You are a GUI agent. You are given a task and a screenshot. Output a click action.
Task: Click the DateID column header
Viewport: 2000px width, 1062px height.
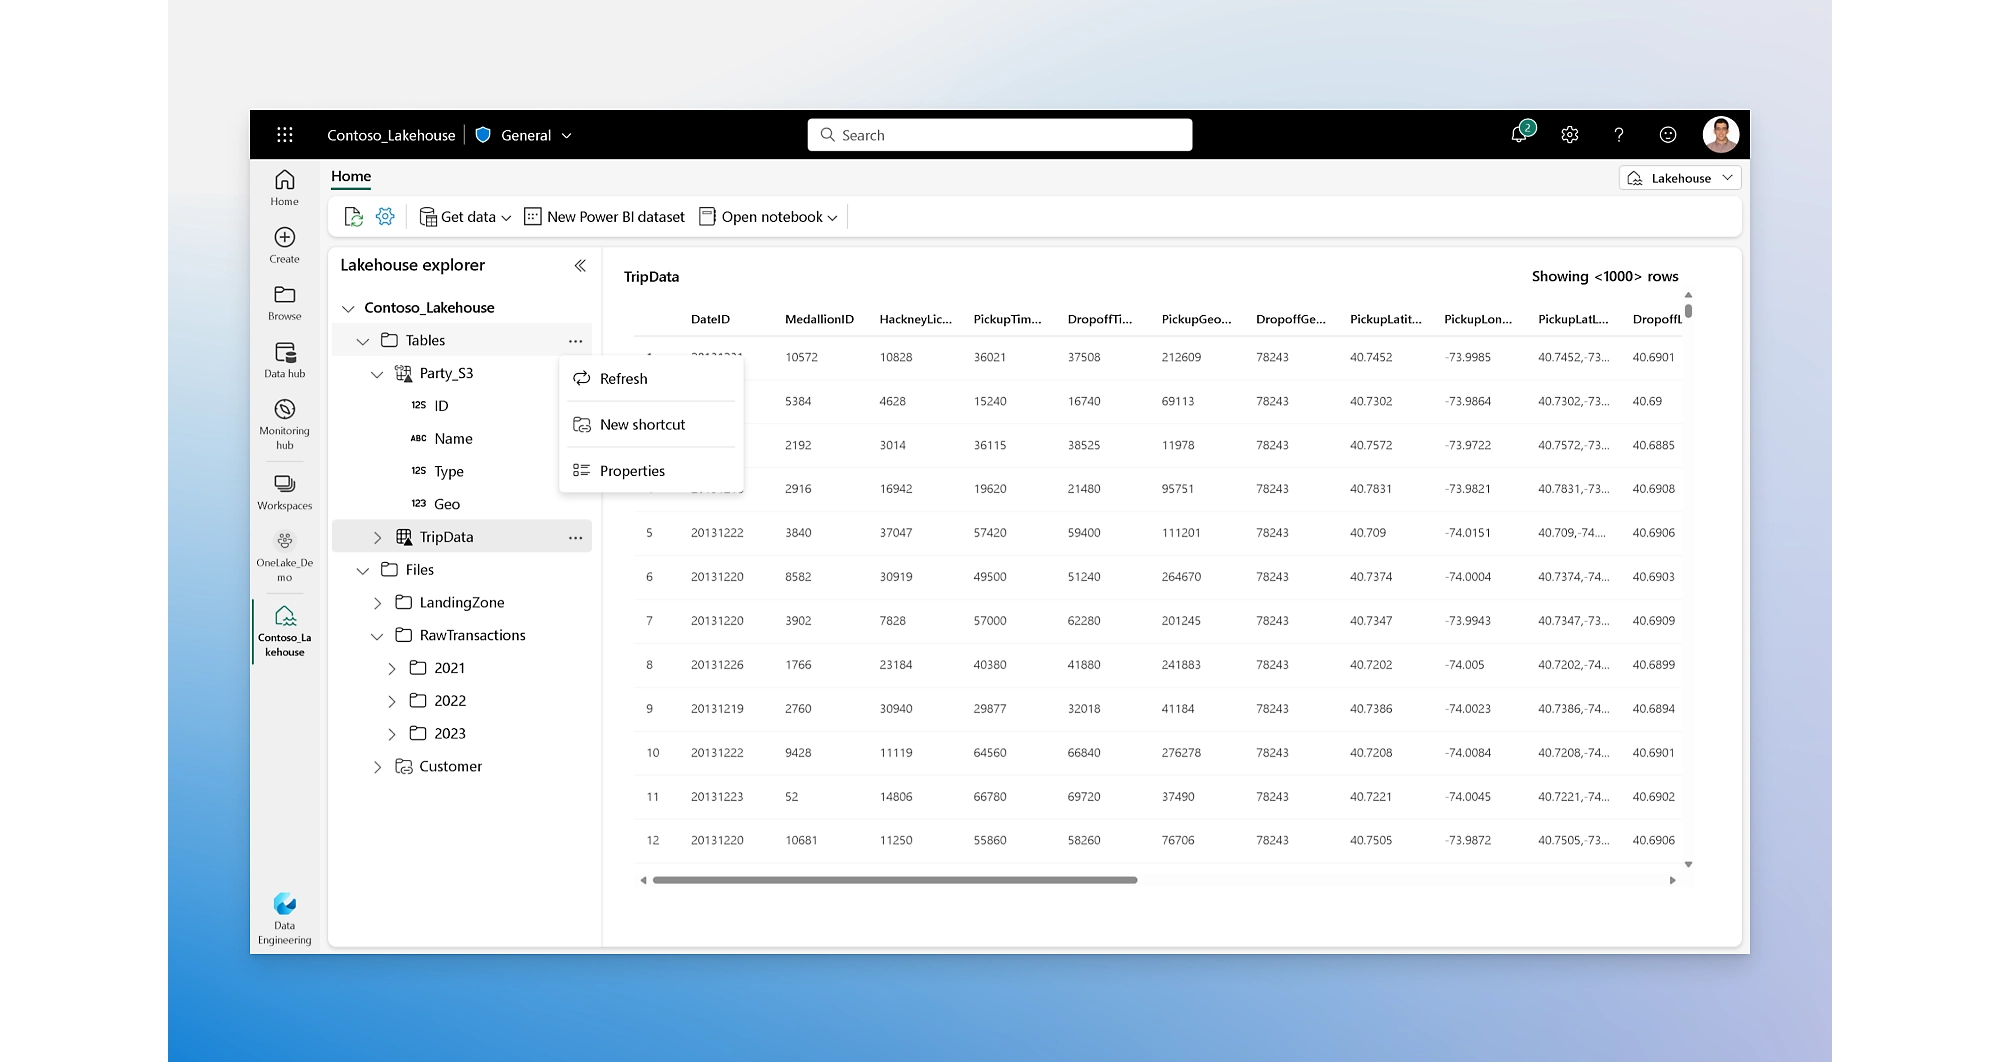(710, 319)
